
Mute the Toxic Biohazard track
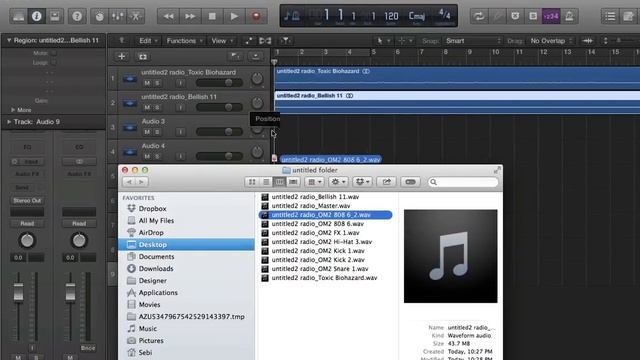(x=147, y=83)
